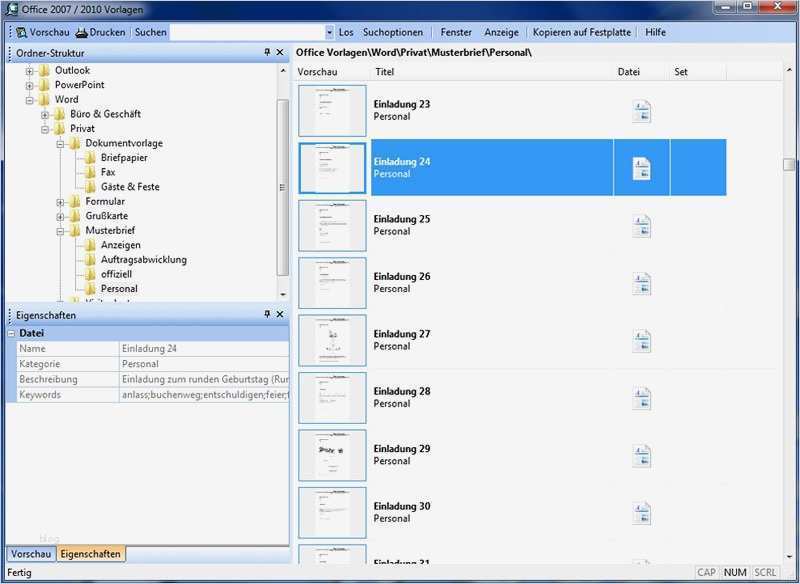The width and height of the screenshot is (800, 584).
Task: Collapse the Musterbrief folder node
Action: pyautogui.click(x=60, y=231)
